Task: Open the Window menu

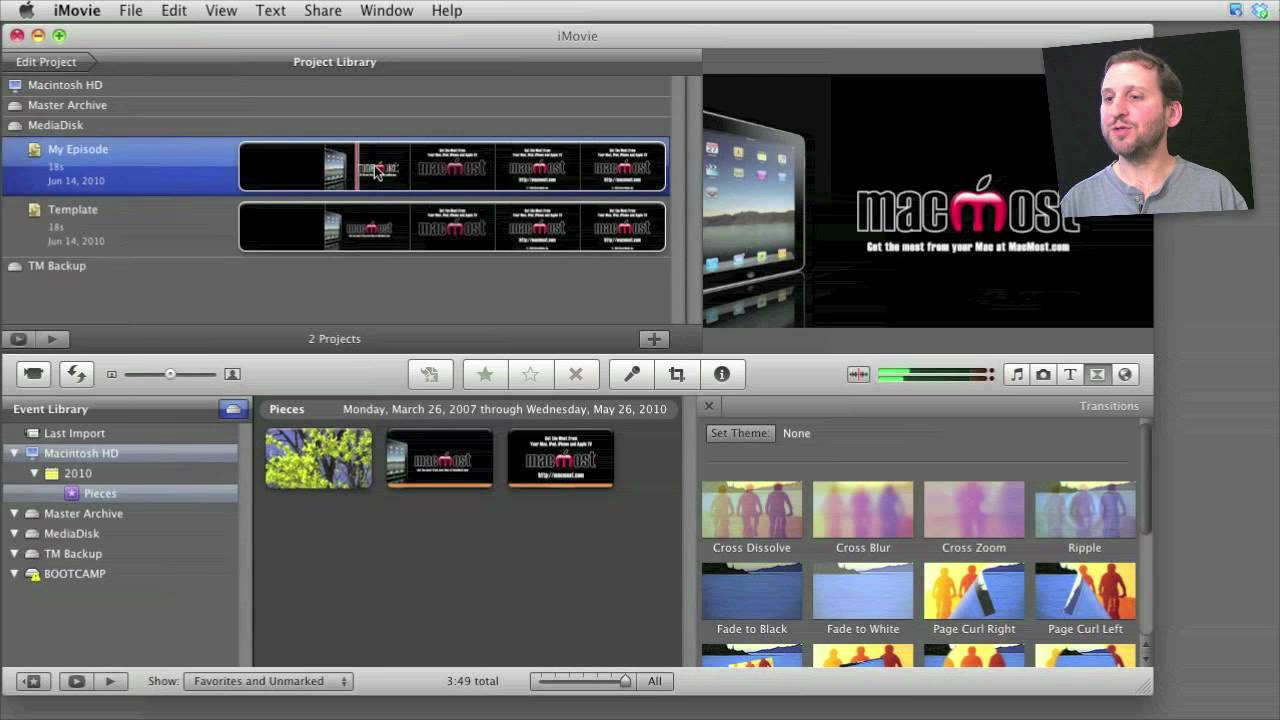Action: click(x=386, y=10)
